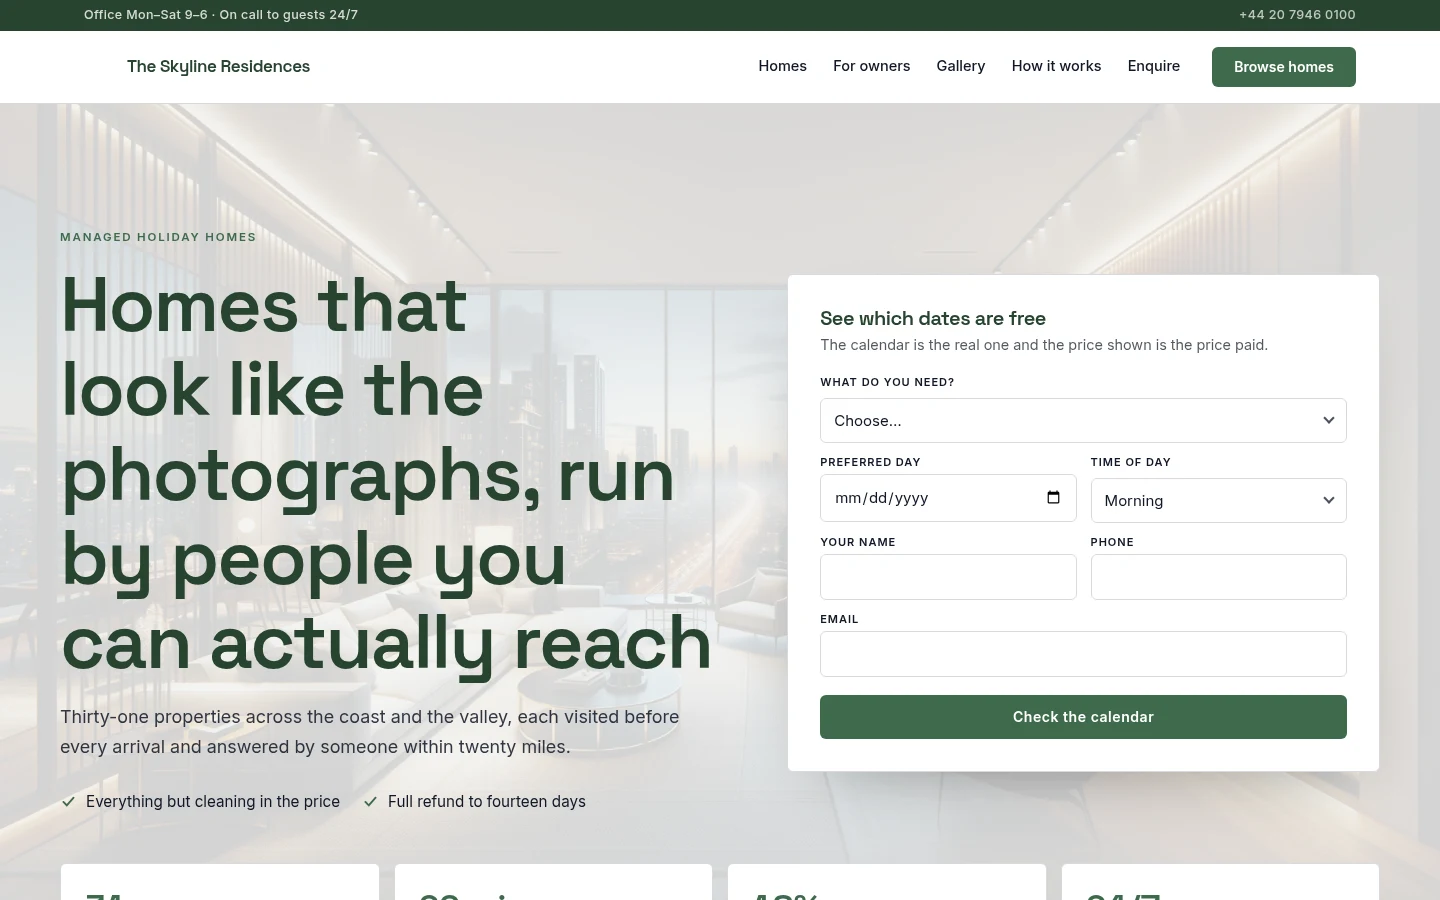Click the Thirty-one properties paragraph
Screen dimensions: 1440x900
point(370,732)
